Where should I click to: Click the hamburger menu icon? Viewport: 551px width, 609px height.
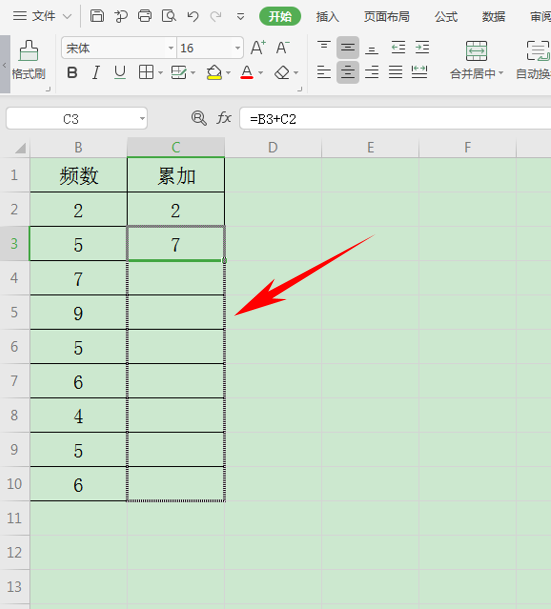click(x=20, y=16)
